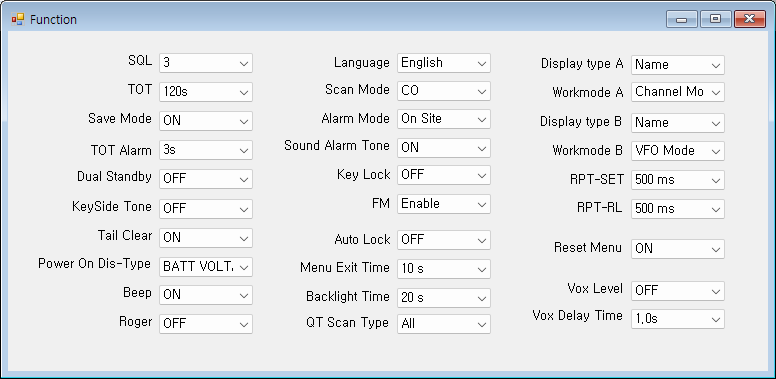Open the Backlight Time dropdown

click(x=444, y=298)
